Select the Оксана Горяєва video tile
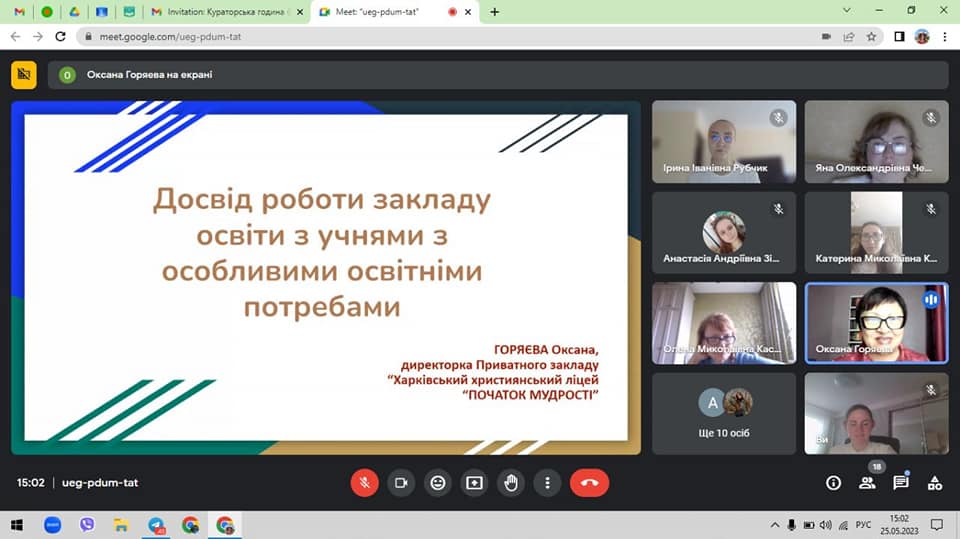 [876, 323]
